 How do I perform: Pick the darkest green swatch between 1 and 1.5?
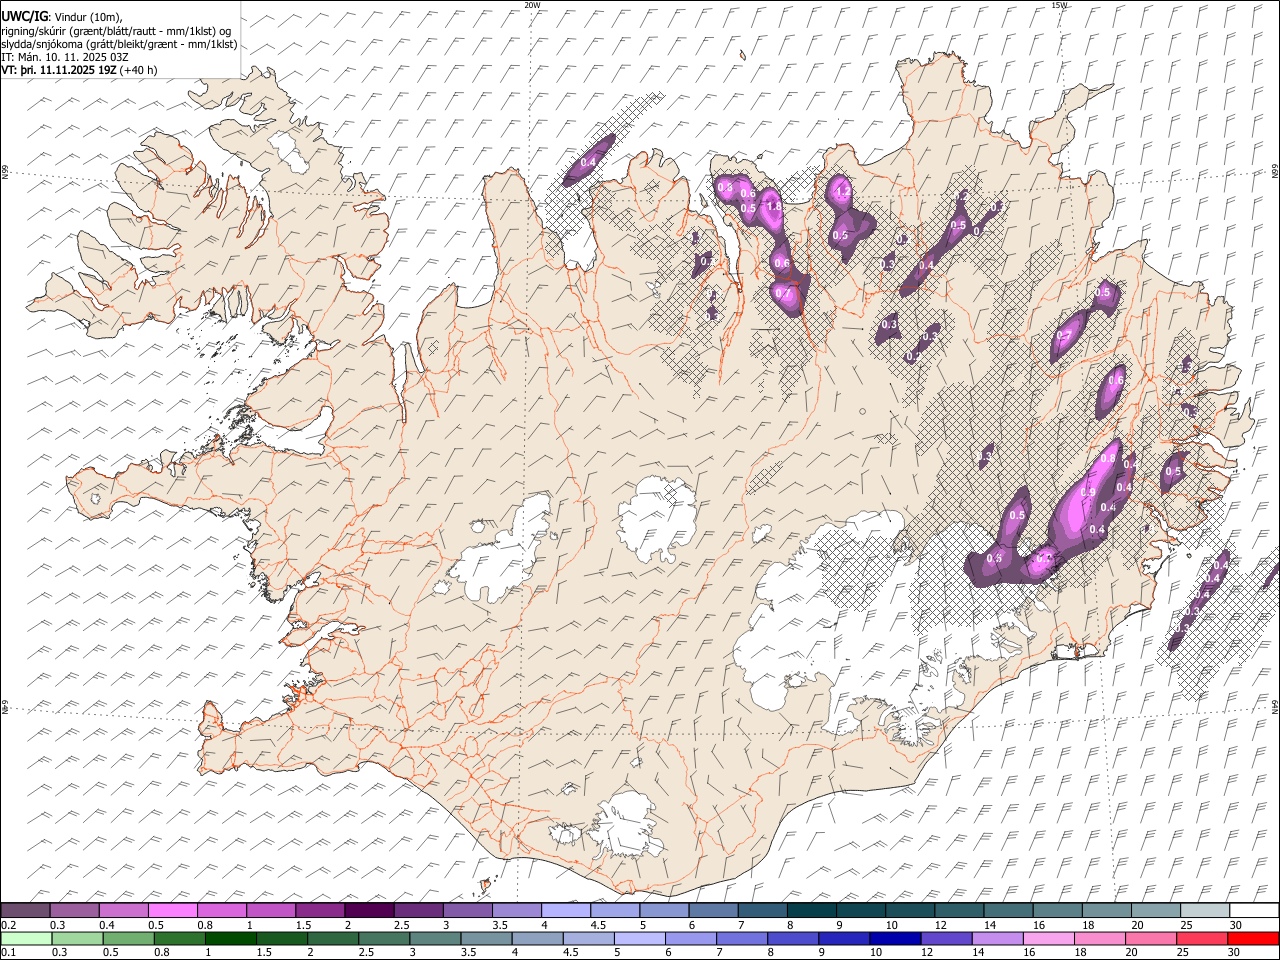(231, 939)
